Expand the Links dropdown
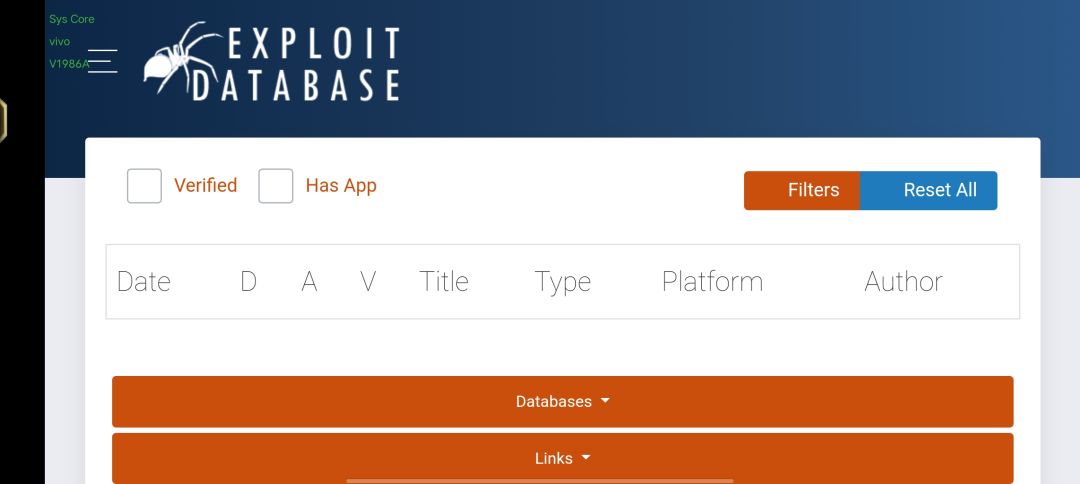1080x484 pixels. (x=563, y=458)
